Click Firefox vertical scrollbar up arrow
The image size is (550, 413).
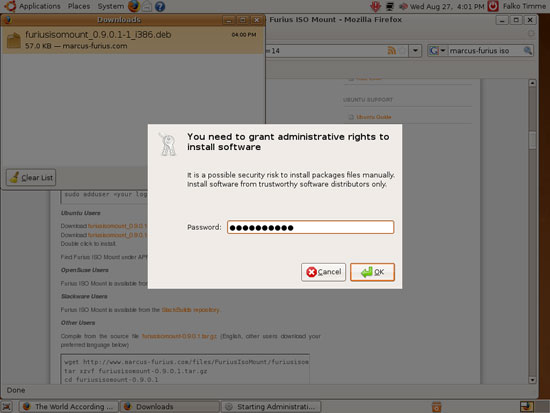532,83
